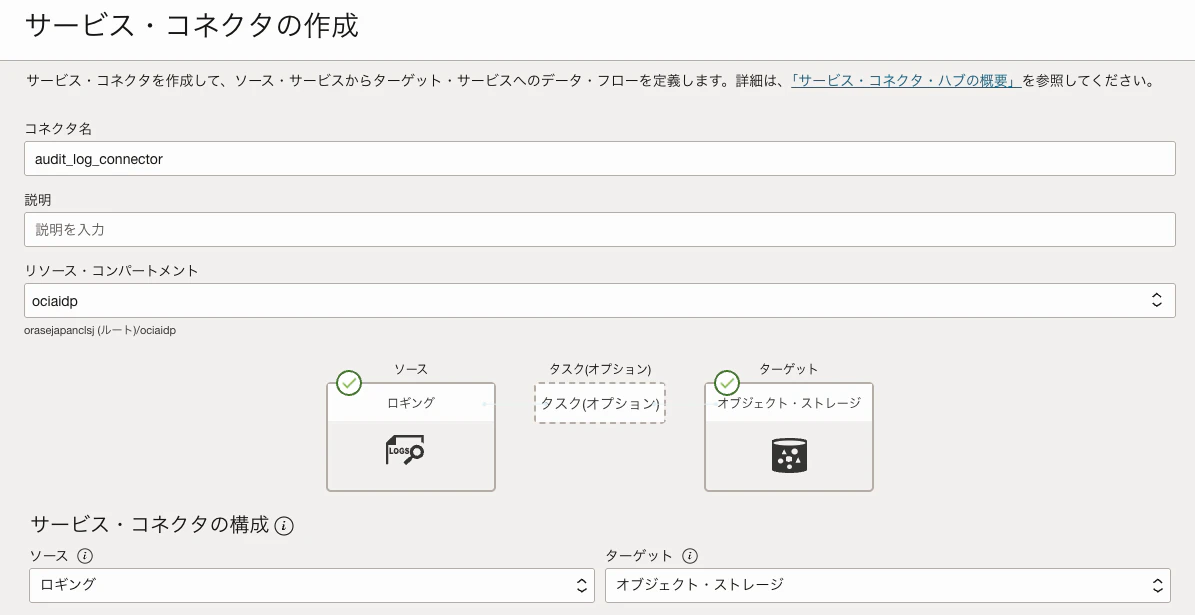Select the dashed タスク(オプション) box
This screenshot has height=615, width=1195.
click(600, 403)
